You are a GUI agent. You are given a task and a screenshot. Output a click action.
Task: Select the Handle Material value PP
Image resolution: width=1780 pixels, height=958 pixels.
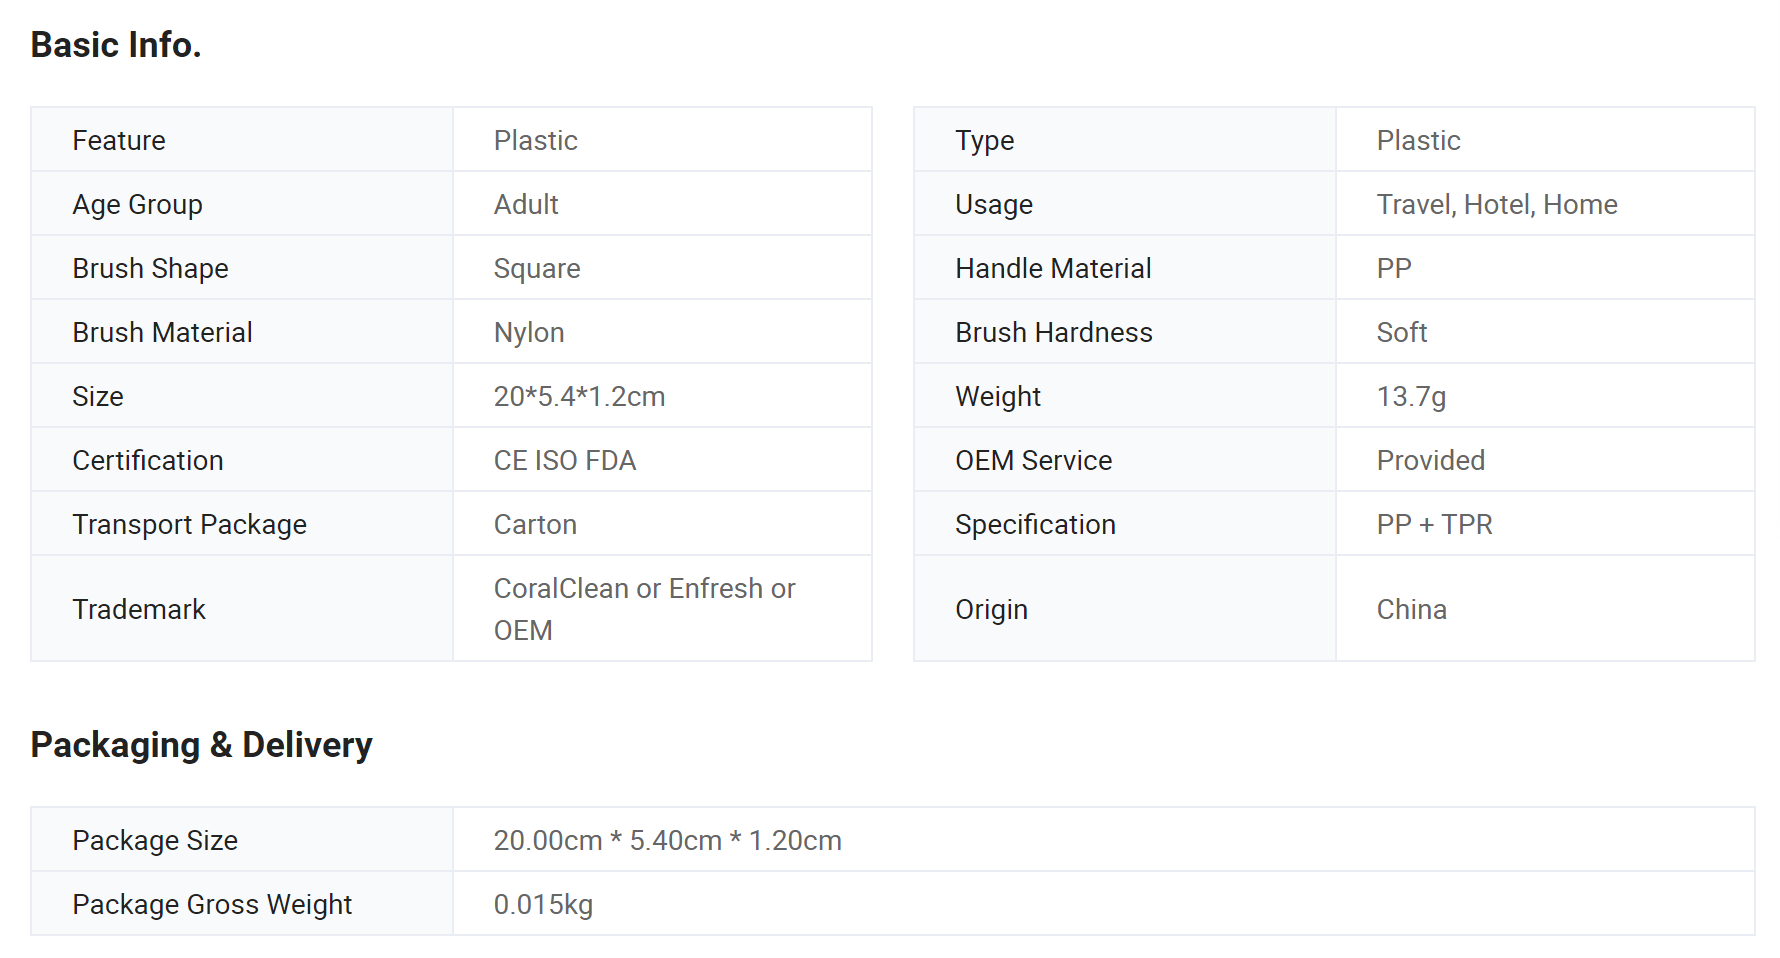(x=1394, y=269)
